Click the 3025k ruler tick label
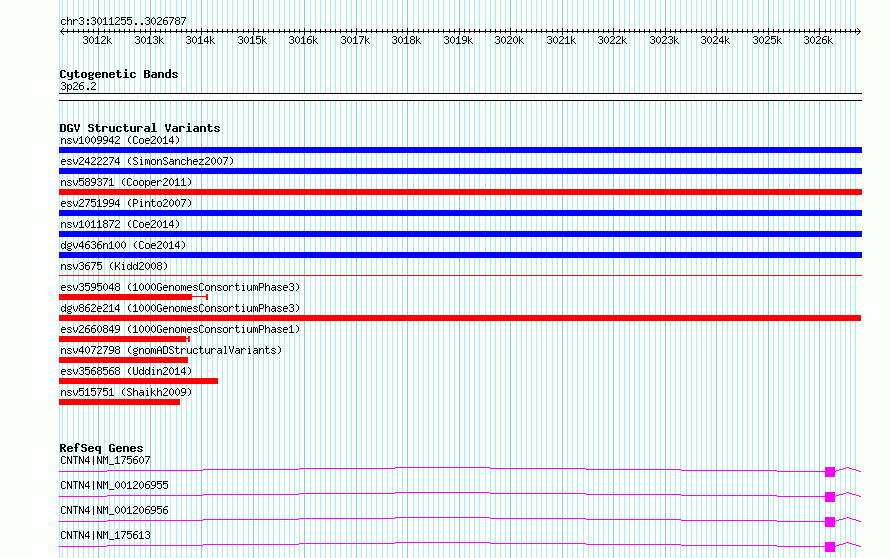This screenshot has width=890, height=558. click(x=767, y=40)
